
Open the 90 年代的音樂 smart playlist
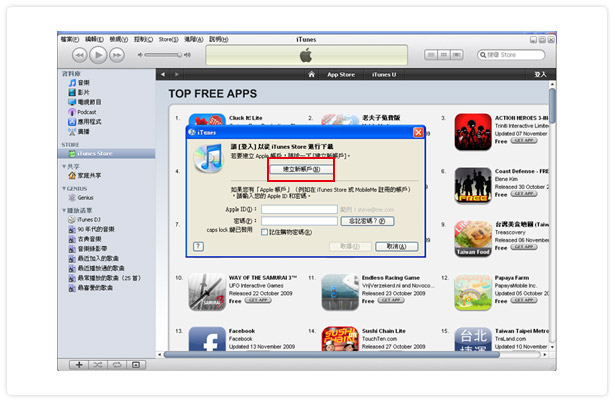[x=91, y=230]
